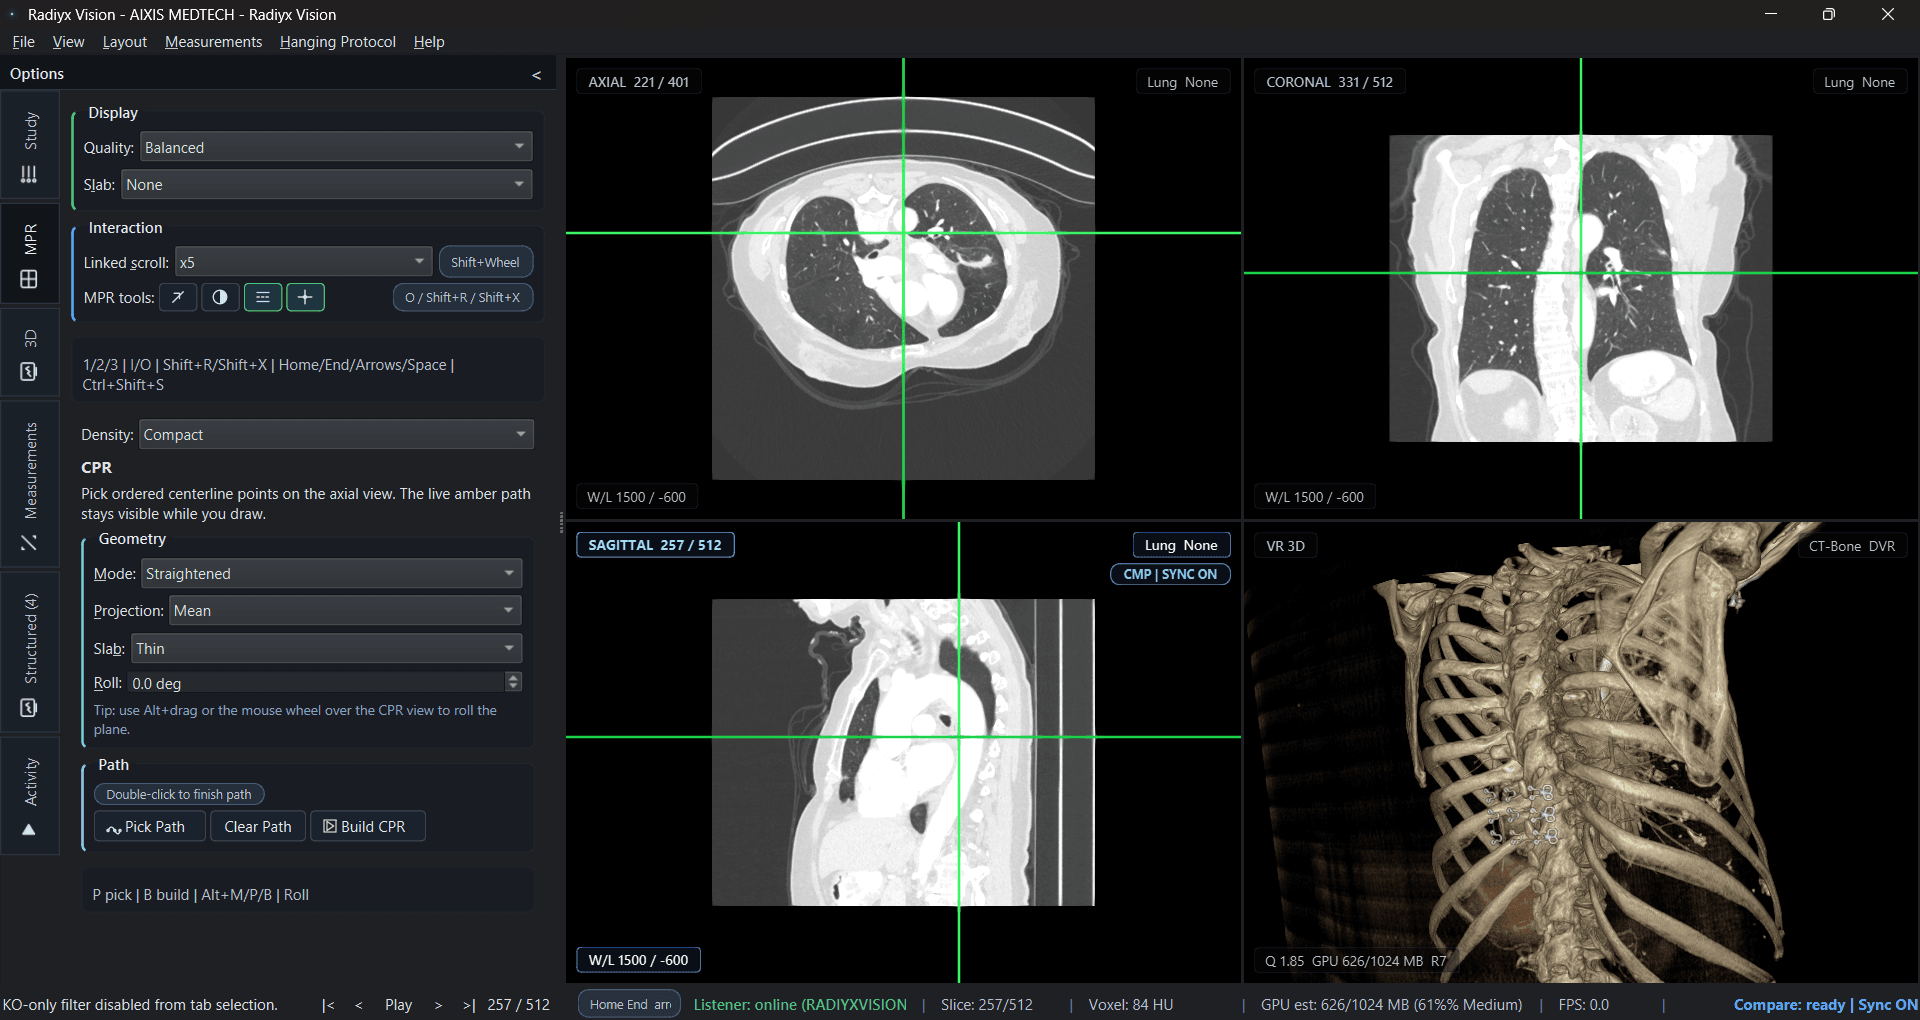Click the Clear Path button
Viewport: 1920px width, 1020px height.
tap(258, 826)
